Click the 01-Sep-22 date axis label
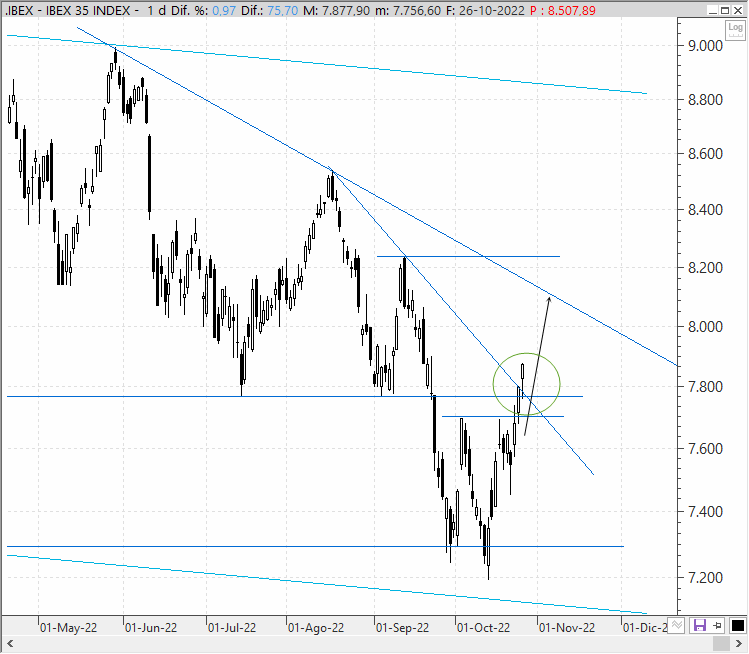 pyautogui.click(x=402, y=627)
